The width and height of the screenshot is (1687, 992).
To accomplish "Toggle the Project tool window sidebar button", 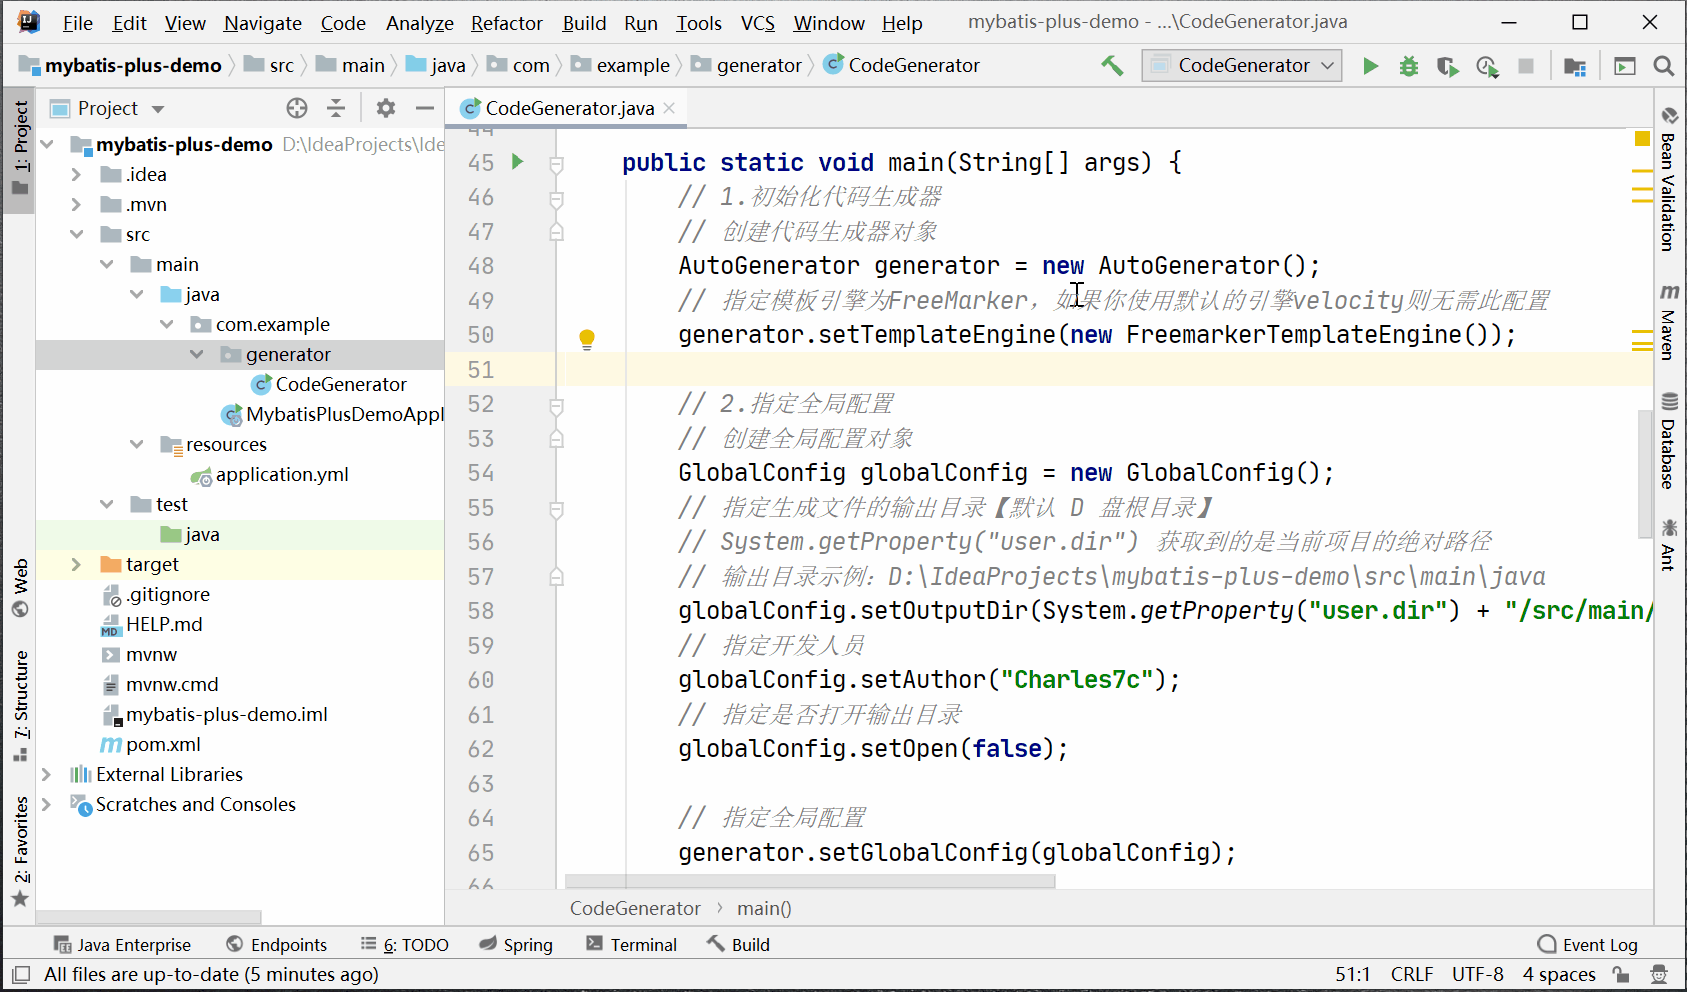I will (20, 149).
